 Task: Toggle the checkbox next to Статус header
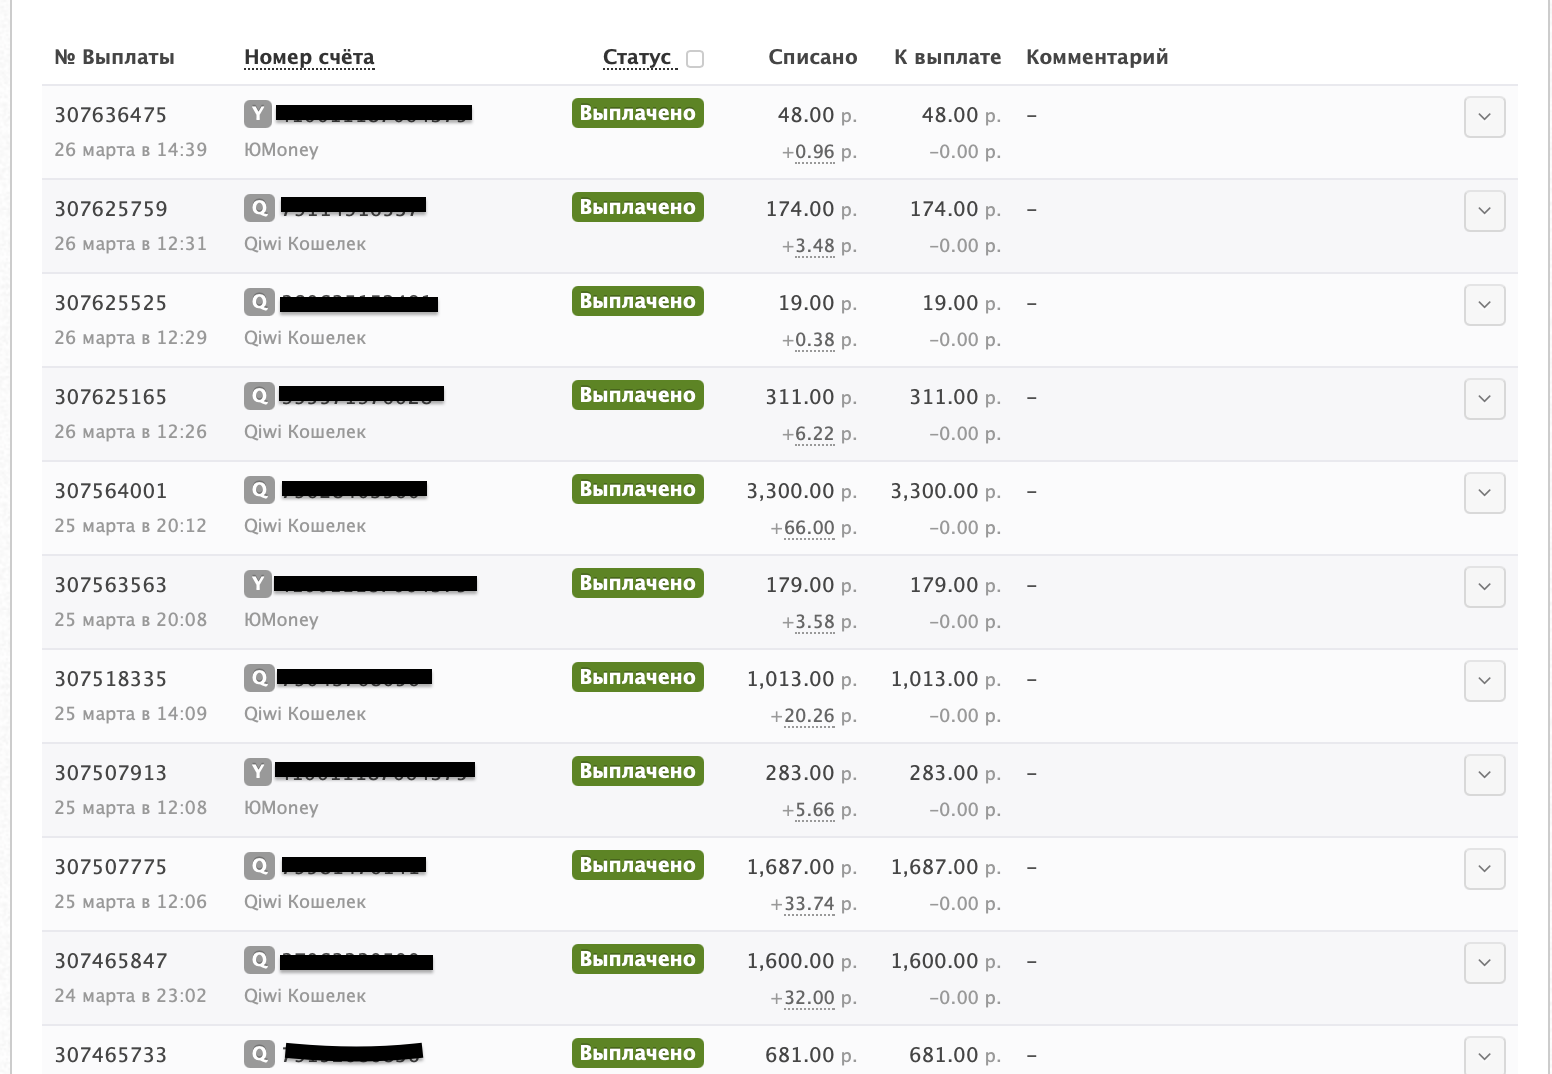coord(695,59)
